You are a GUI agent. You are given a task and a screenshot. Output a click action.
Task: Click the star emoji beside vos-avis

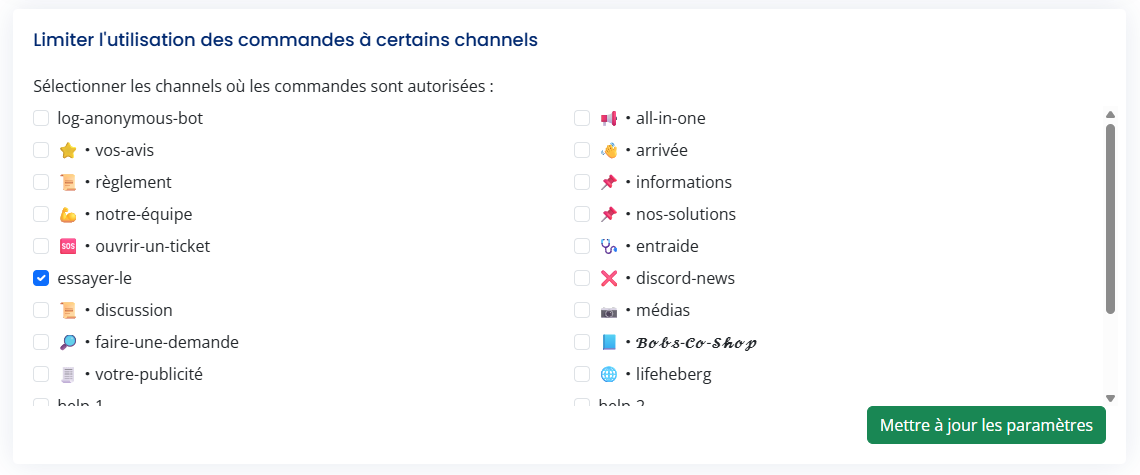tap(68, 150)
